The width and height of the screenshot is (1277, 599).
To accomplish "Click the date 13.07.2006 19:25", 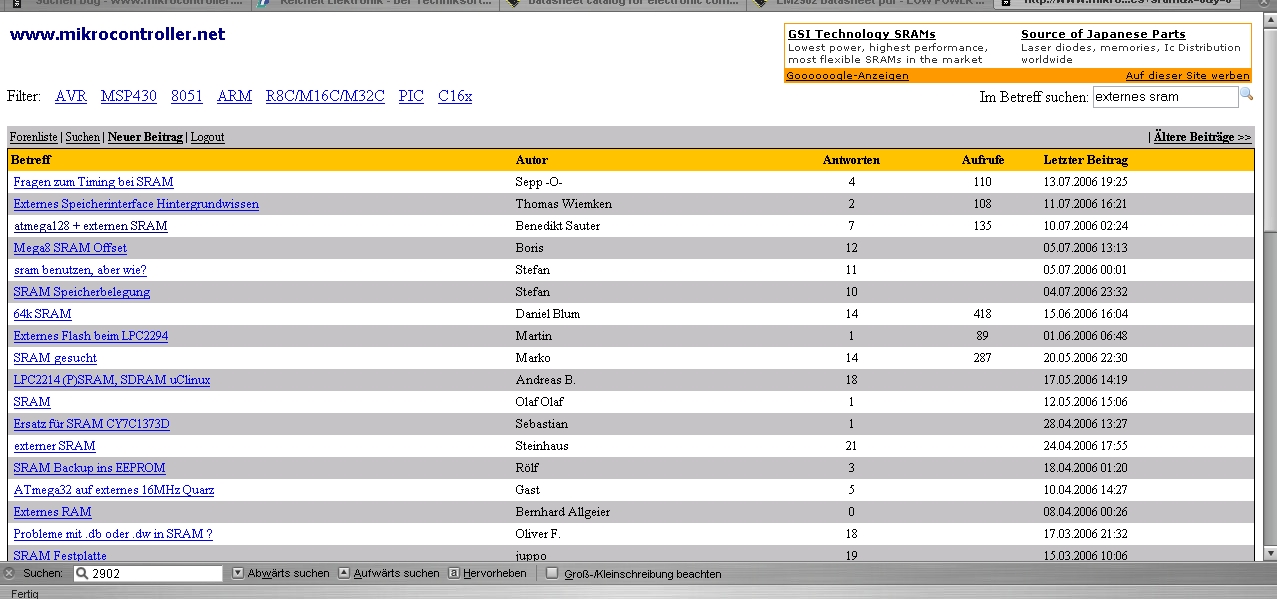I will 1086,182.
